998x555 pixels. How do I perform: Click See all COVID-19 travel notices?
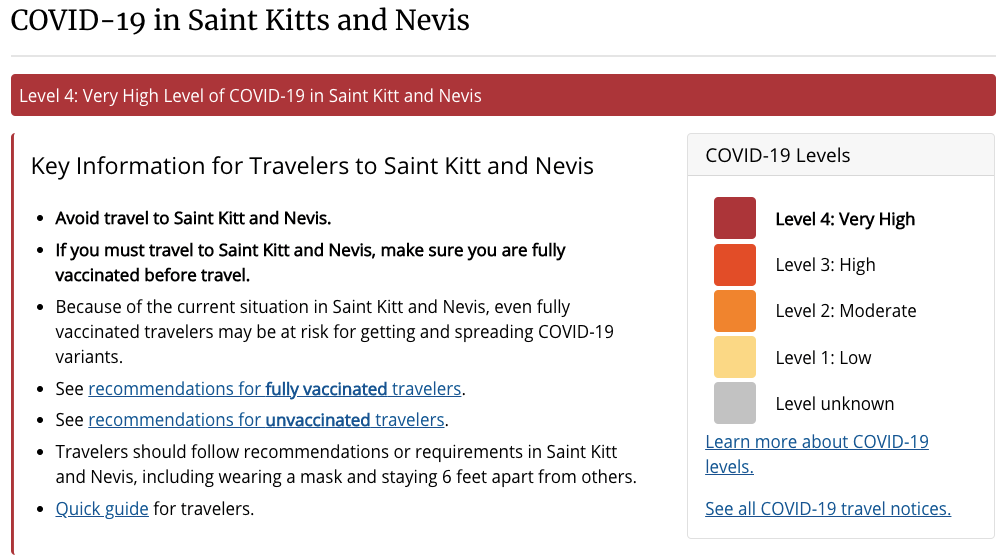coord(827,509)
